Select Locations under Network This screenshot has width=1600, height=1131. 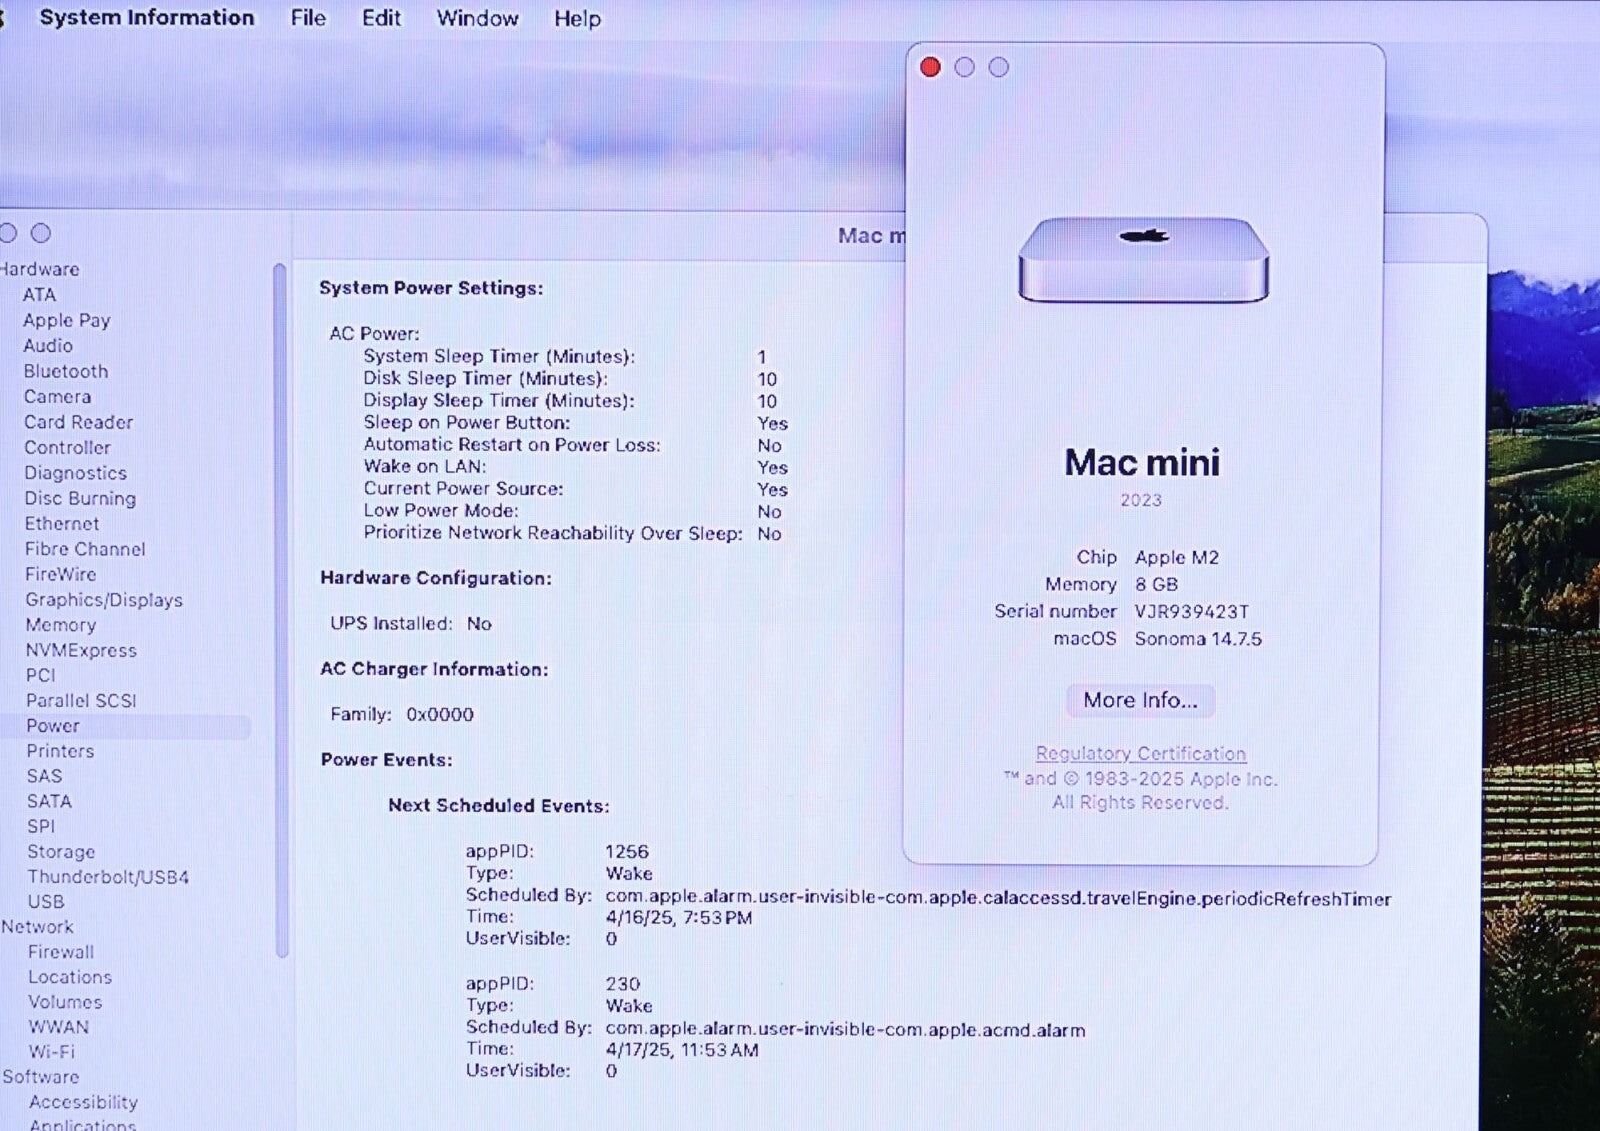70,977
